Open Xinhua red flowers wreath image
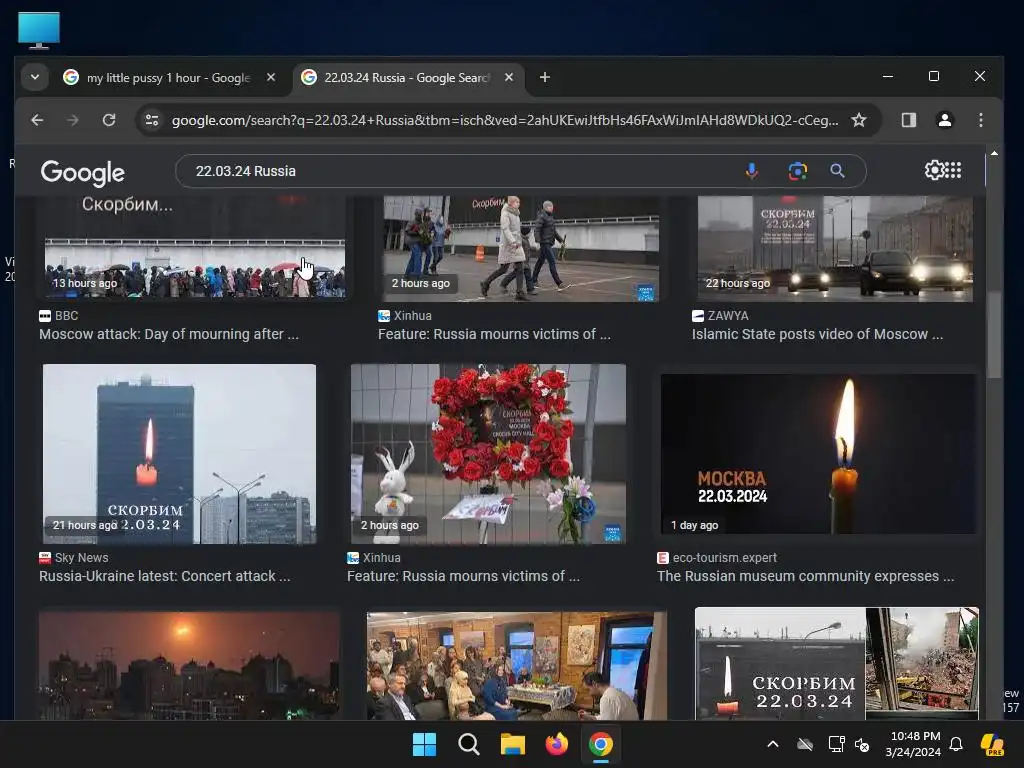Viewport: 1024px width, 768px height. coord(488,454)
